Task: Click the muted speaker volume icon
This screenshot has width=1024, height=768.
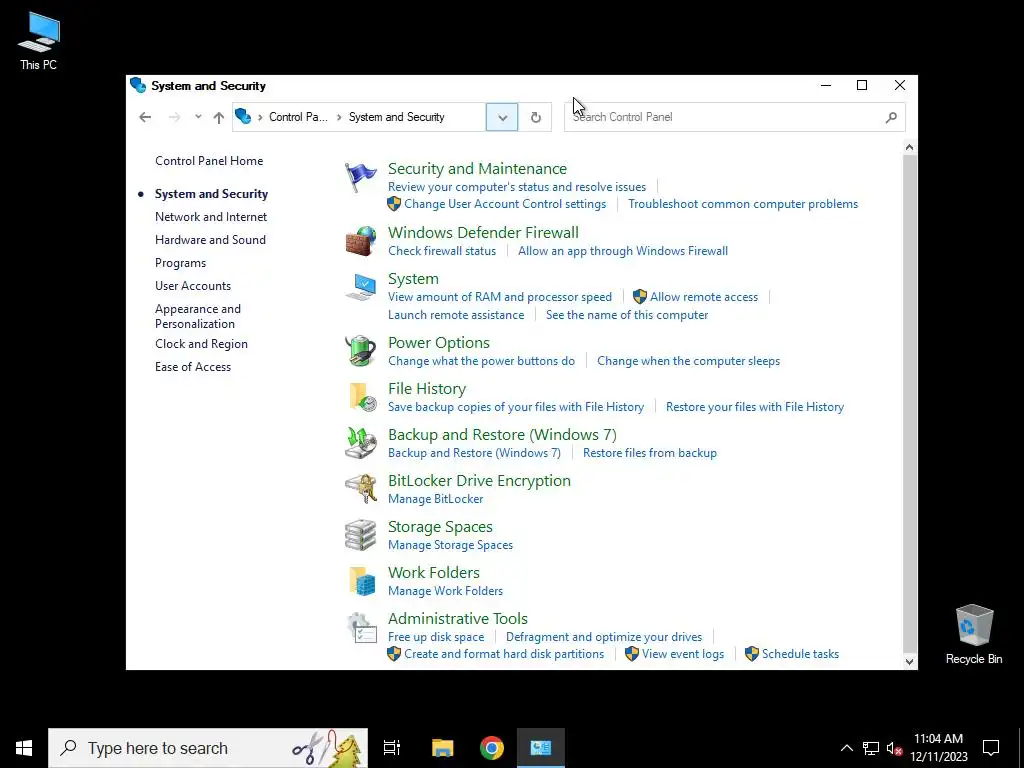Action: (894, 748)
